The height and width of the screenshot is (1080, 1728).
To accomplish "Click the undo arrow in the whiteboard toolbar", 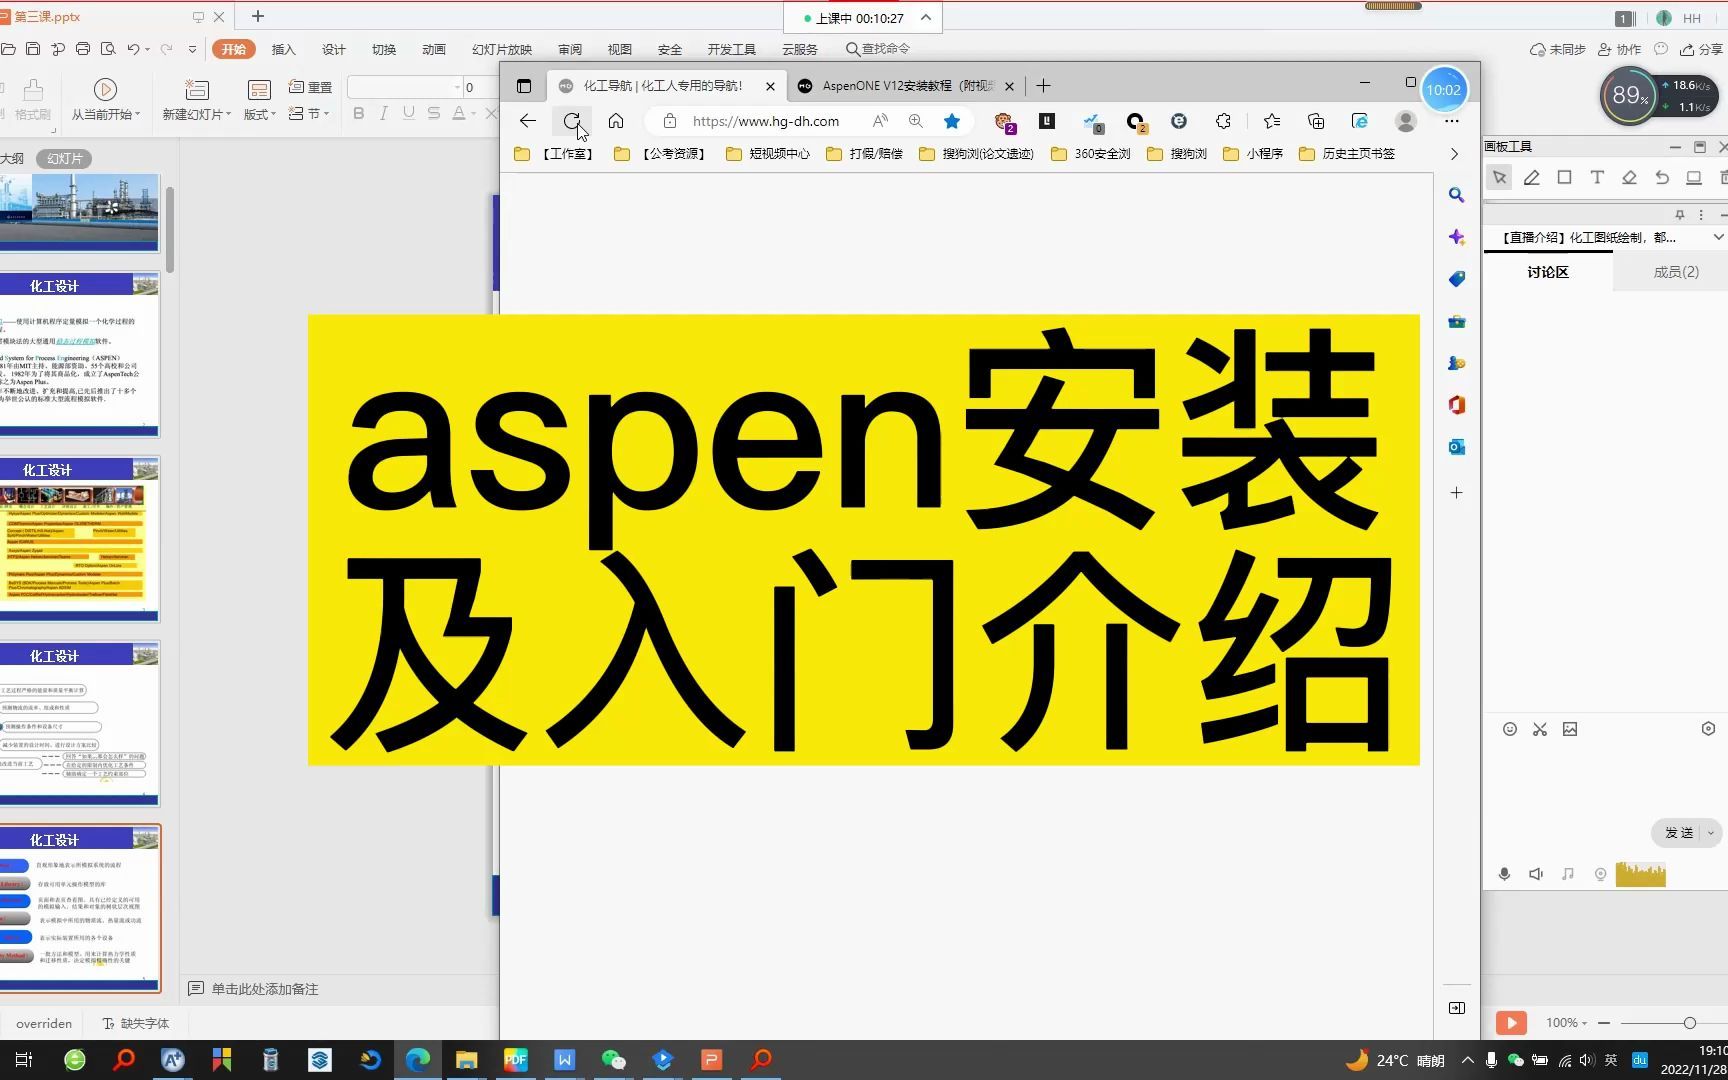I will click(x=1663, y=177).
